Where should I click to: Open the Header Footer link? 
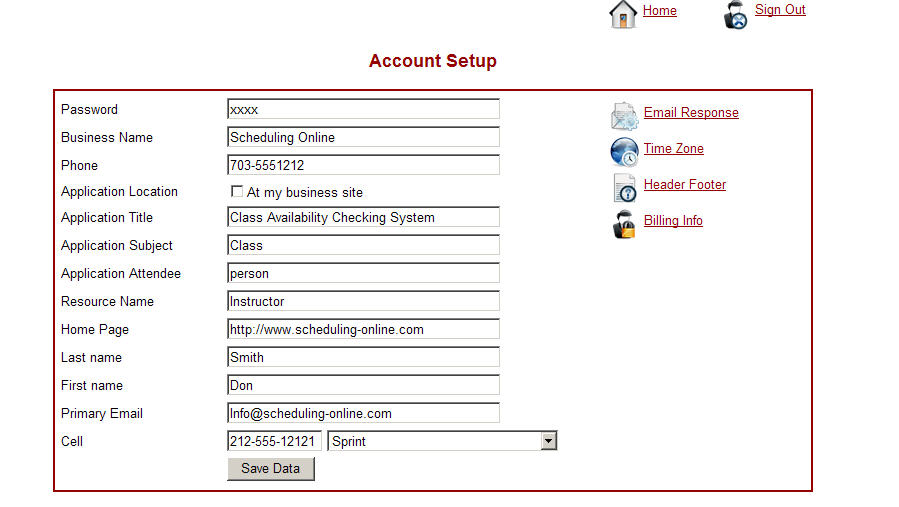tap(685, 185)
